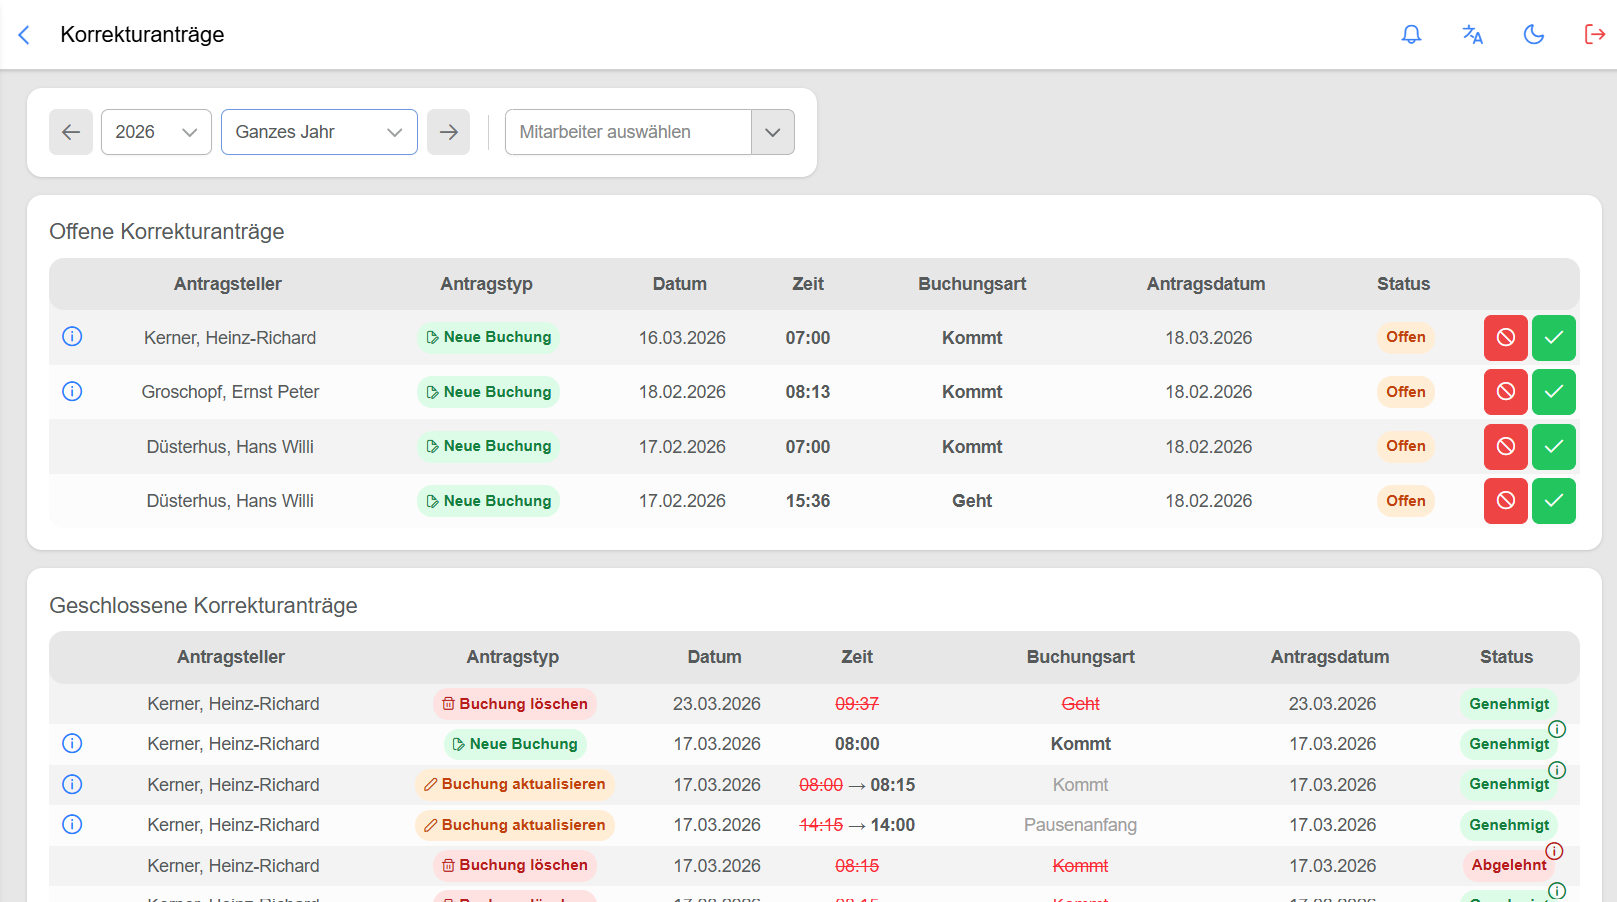This screenshot has height=902, width=1617.
Task: Reject Groschopf, Ernst Peter's request
Action: click(x=1505, y=392)
